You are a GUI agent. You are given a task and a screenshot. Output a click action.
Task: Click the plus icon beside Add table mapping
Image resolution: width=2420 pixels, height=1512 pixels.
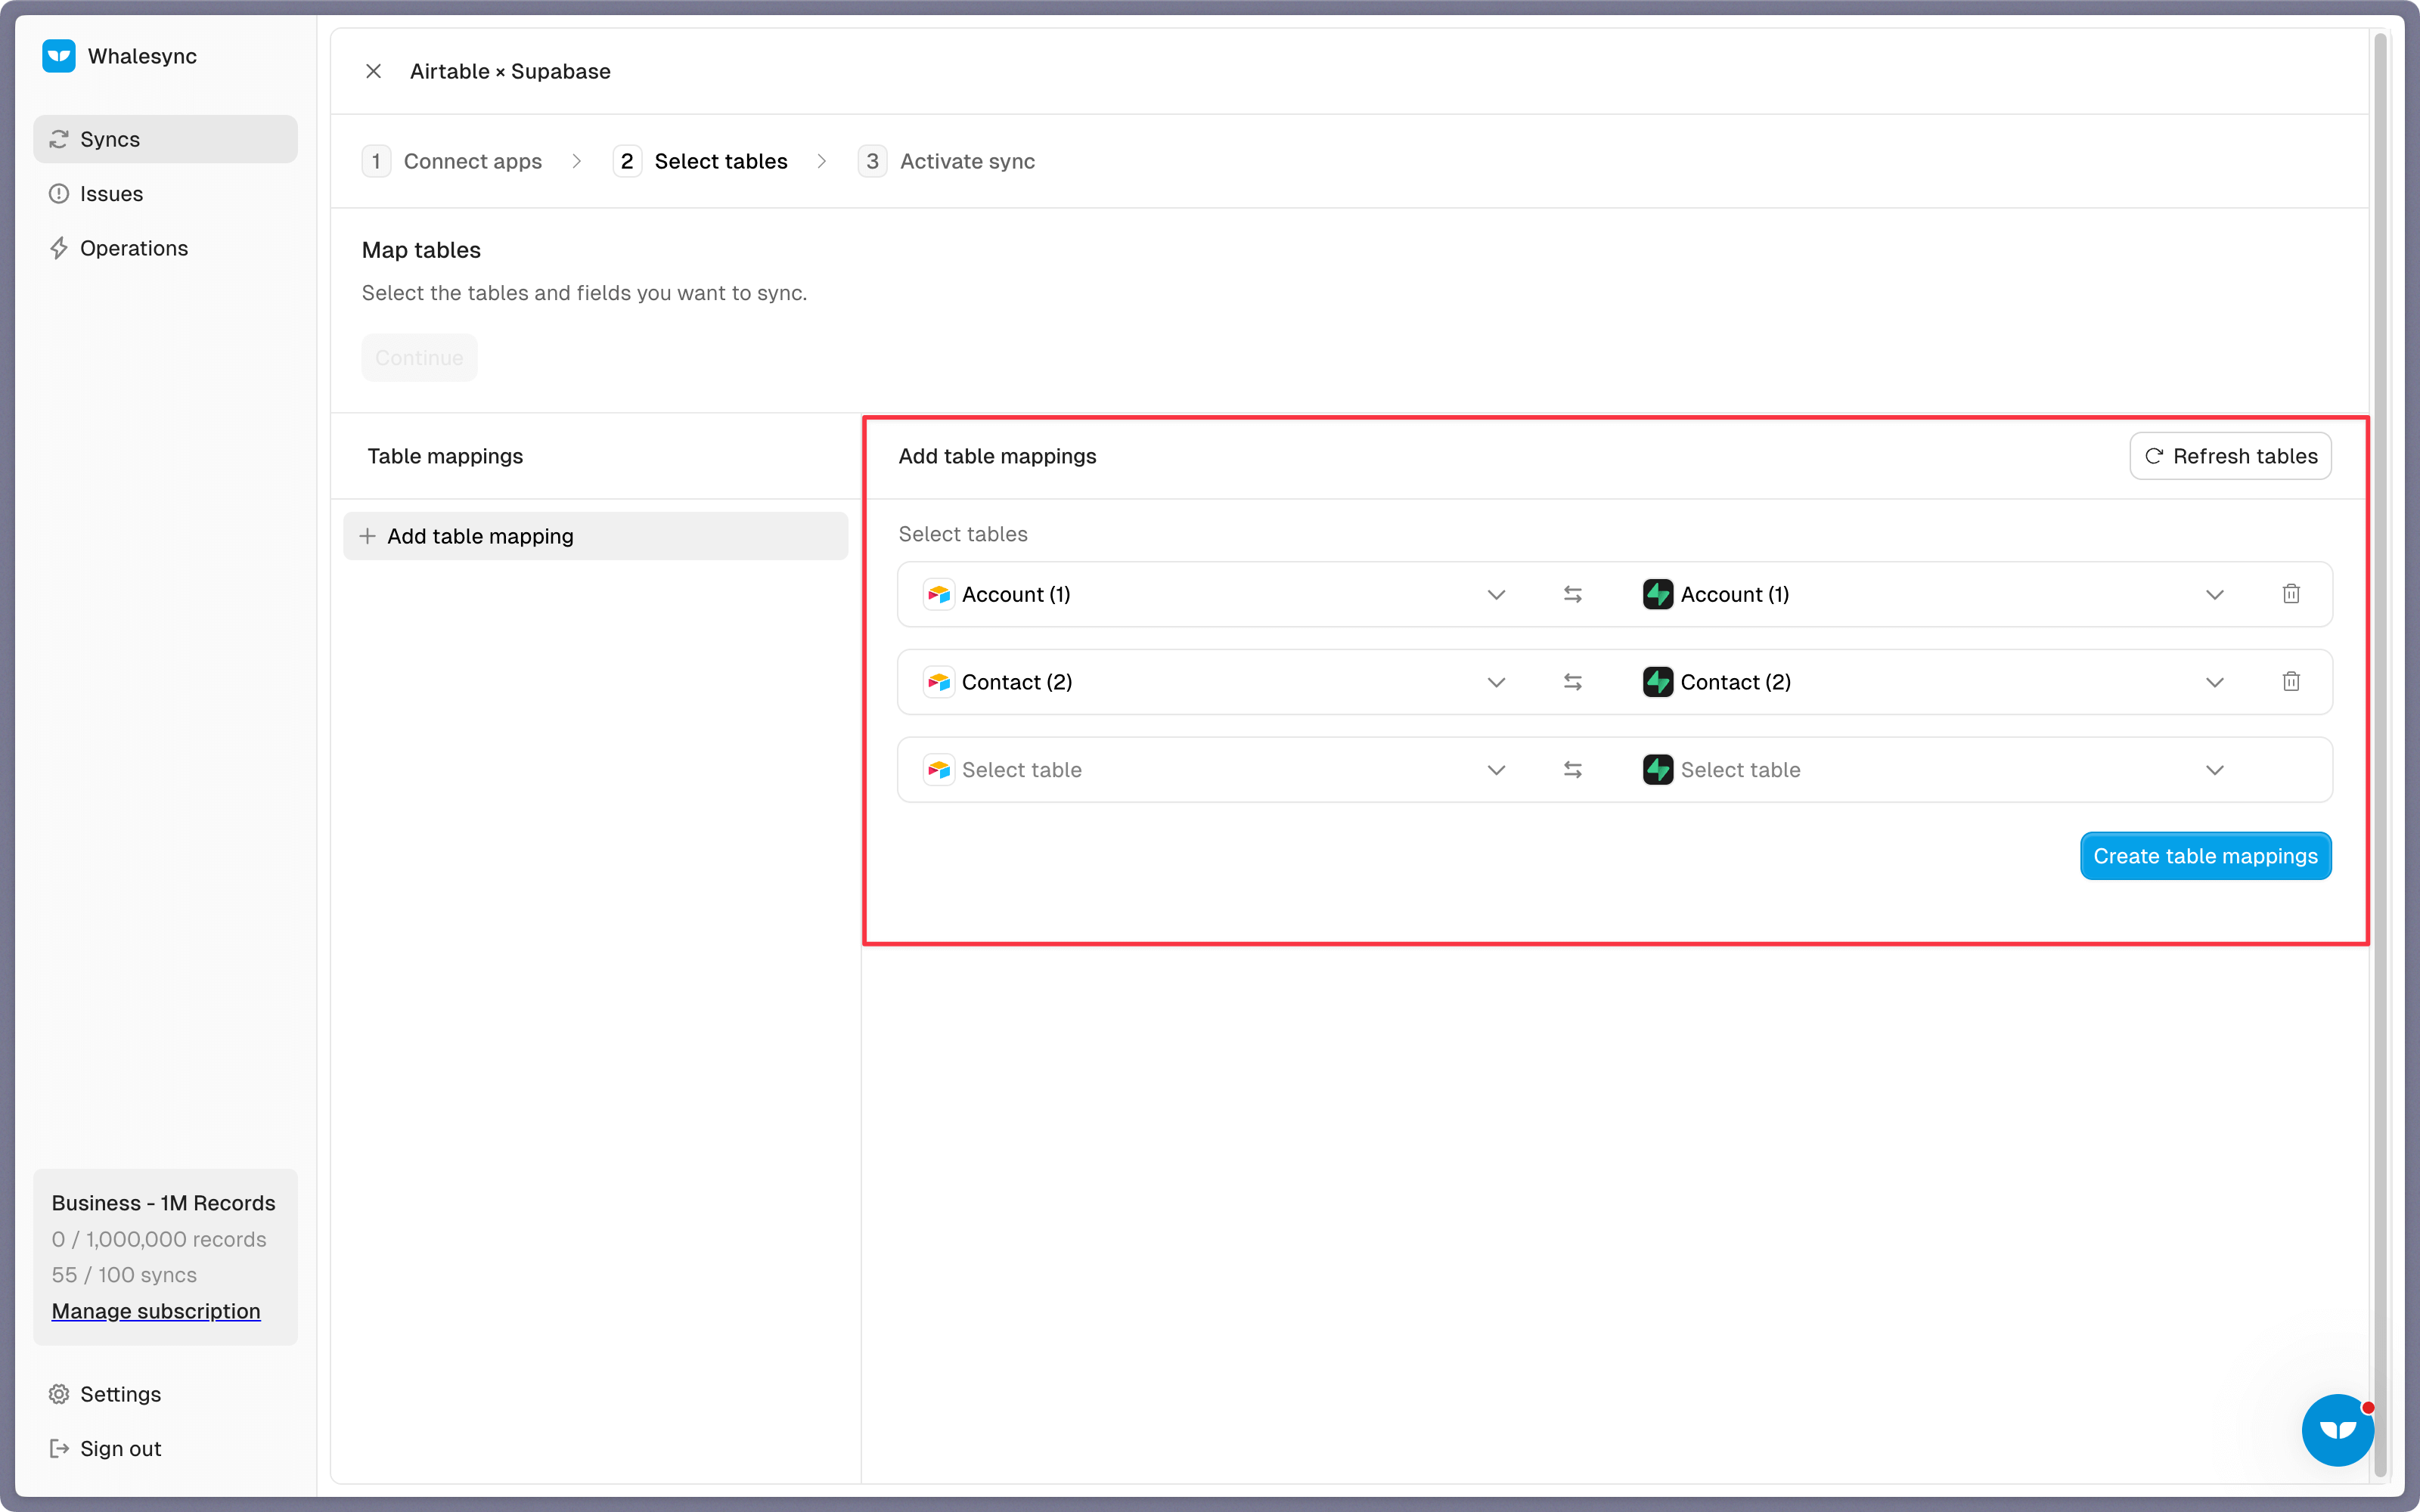pyautogui.click(x=368, y=536)
